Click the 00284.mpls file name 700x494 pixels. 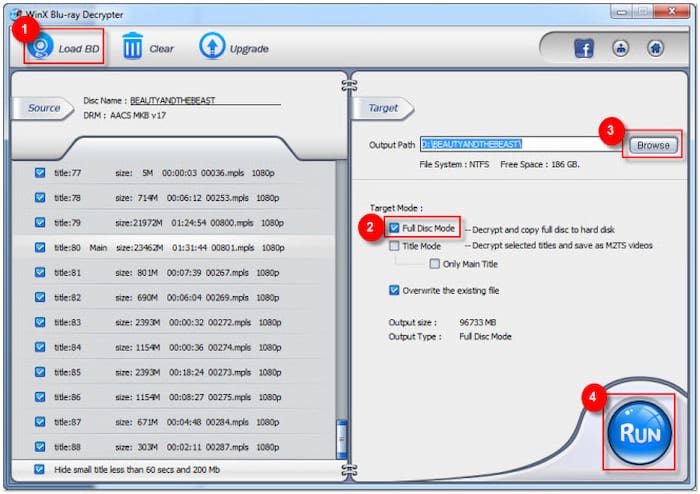tap(227, 422)
